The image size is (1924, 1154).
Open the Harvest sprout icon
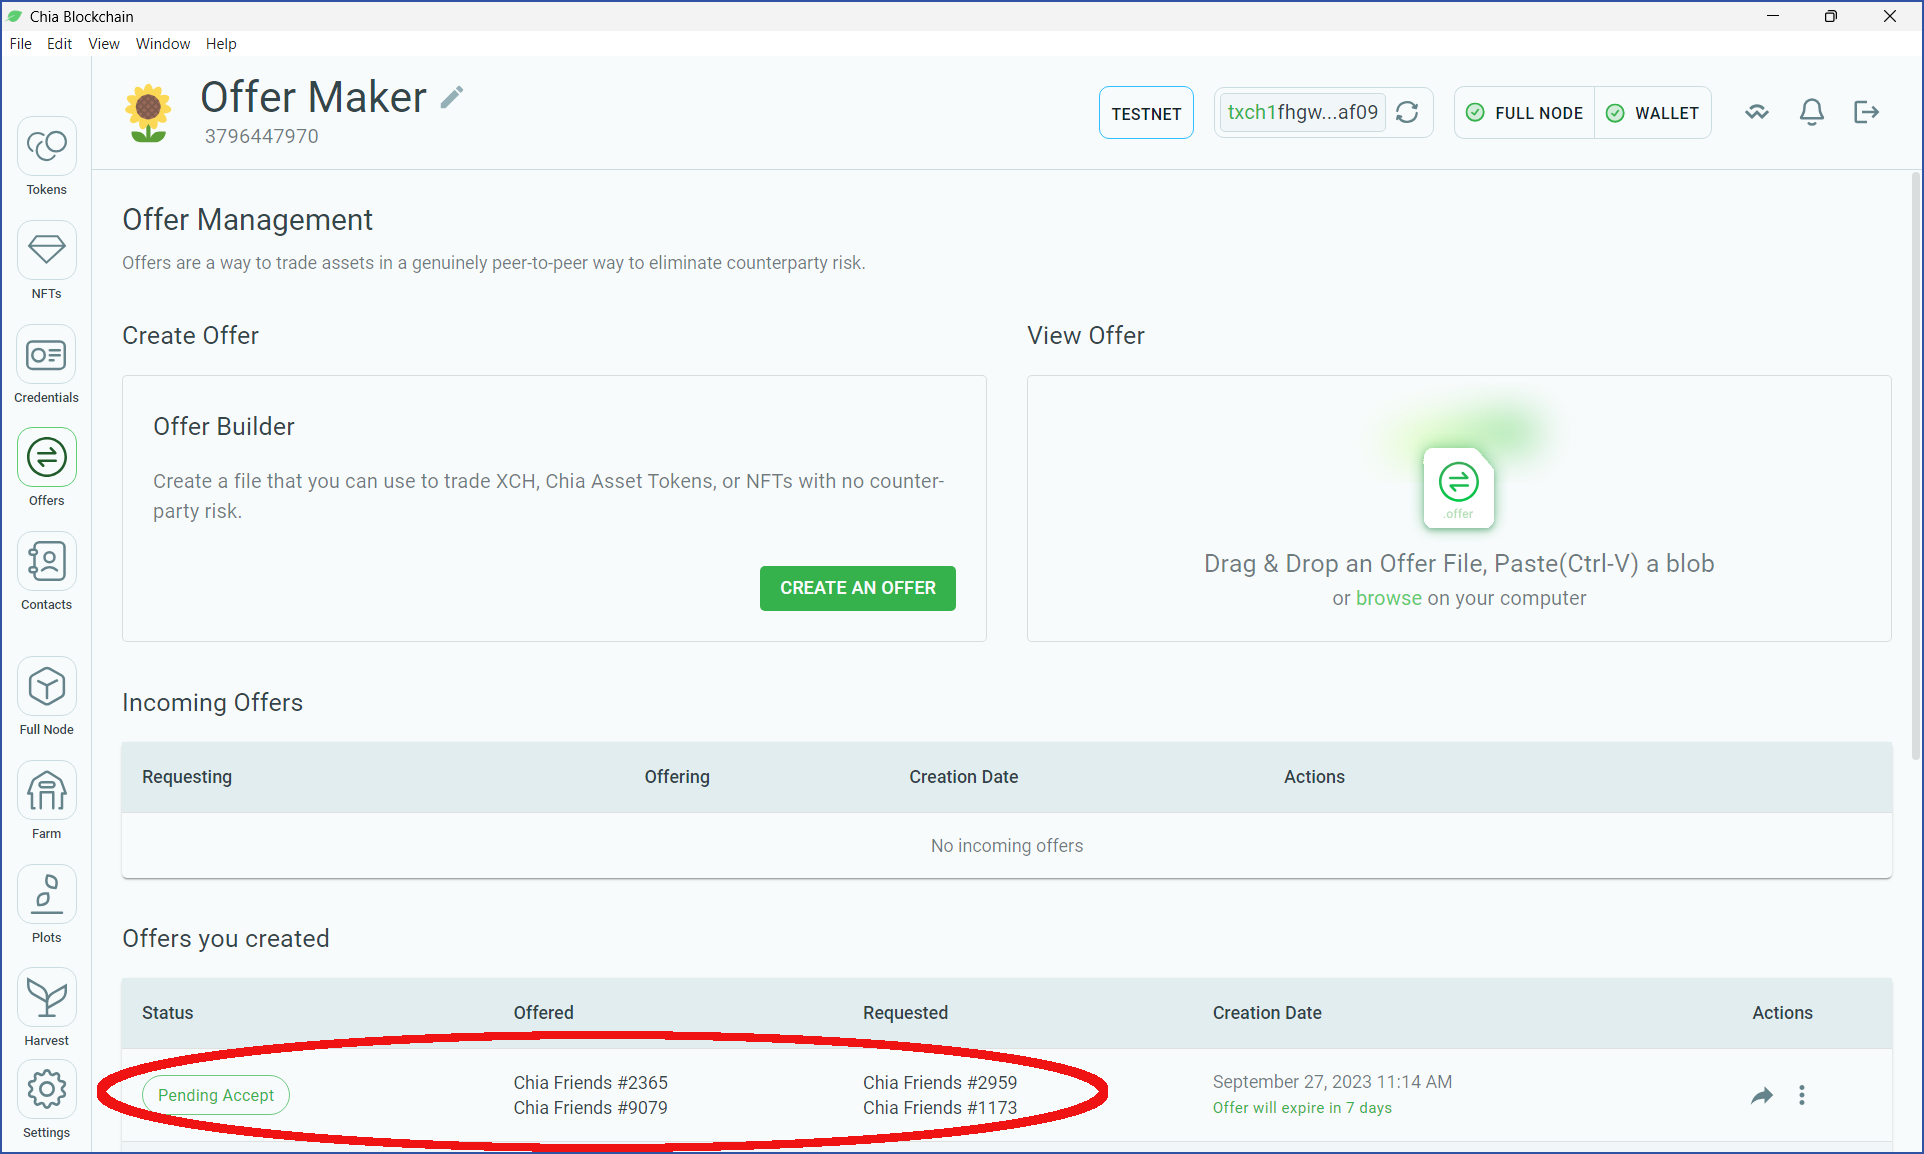tap(46, 998)
